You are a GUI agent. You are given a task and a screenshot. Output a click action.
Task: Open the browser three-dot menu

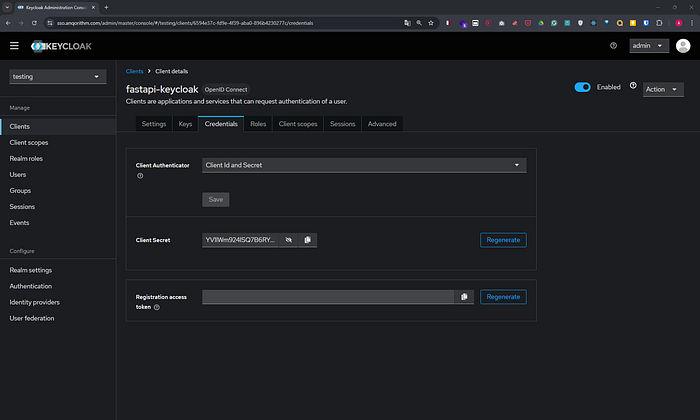pyautogui.click(x=692, y=23)
